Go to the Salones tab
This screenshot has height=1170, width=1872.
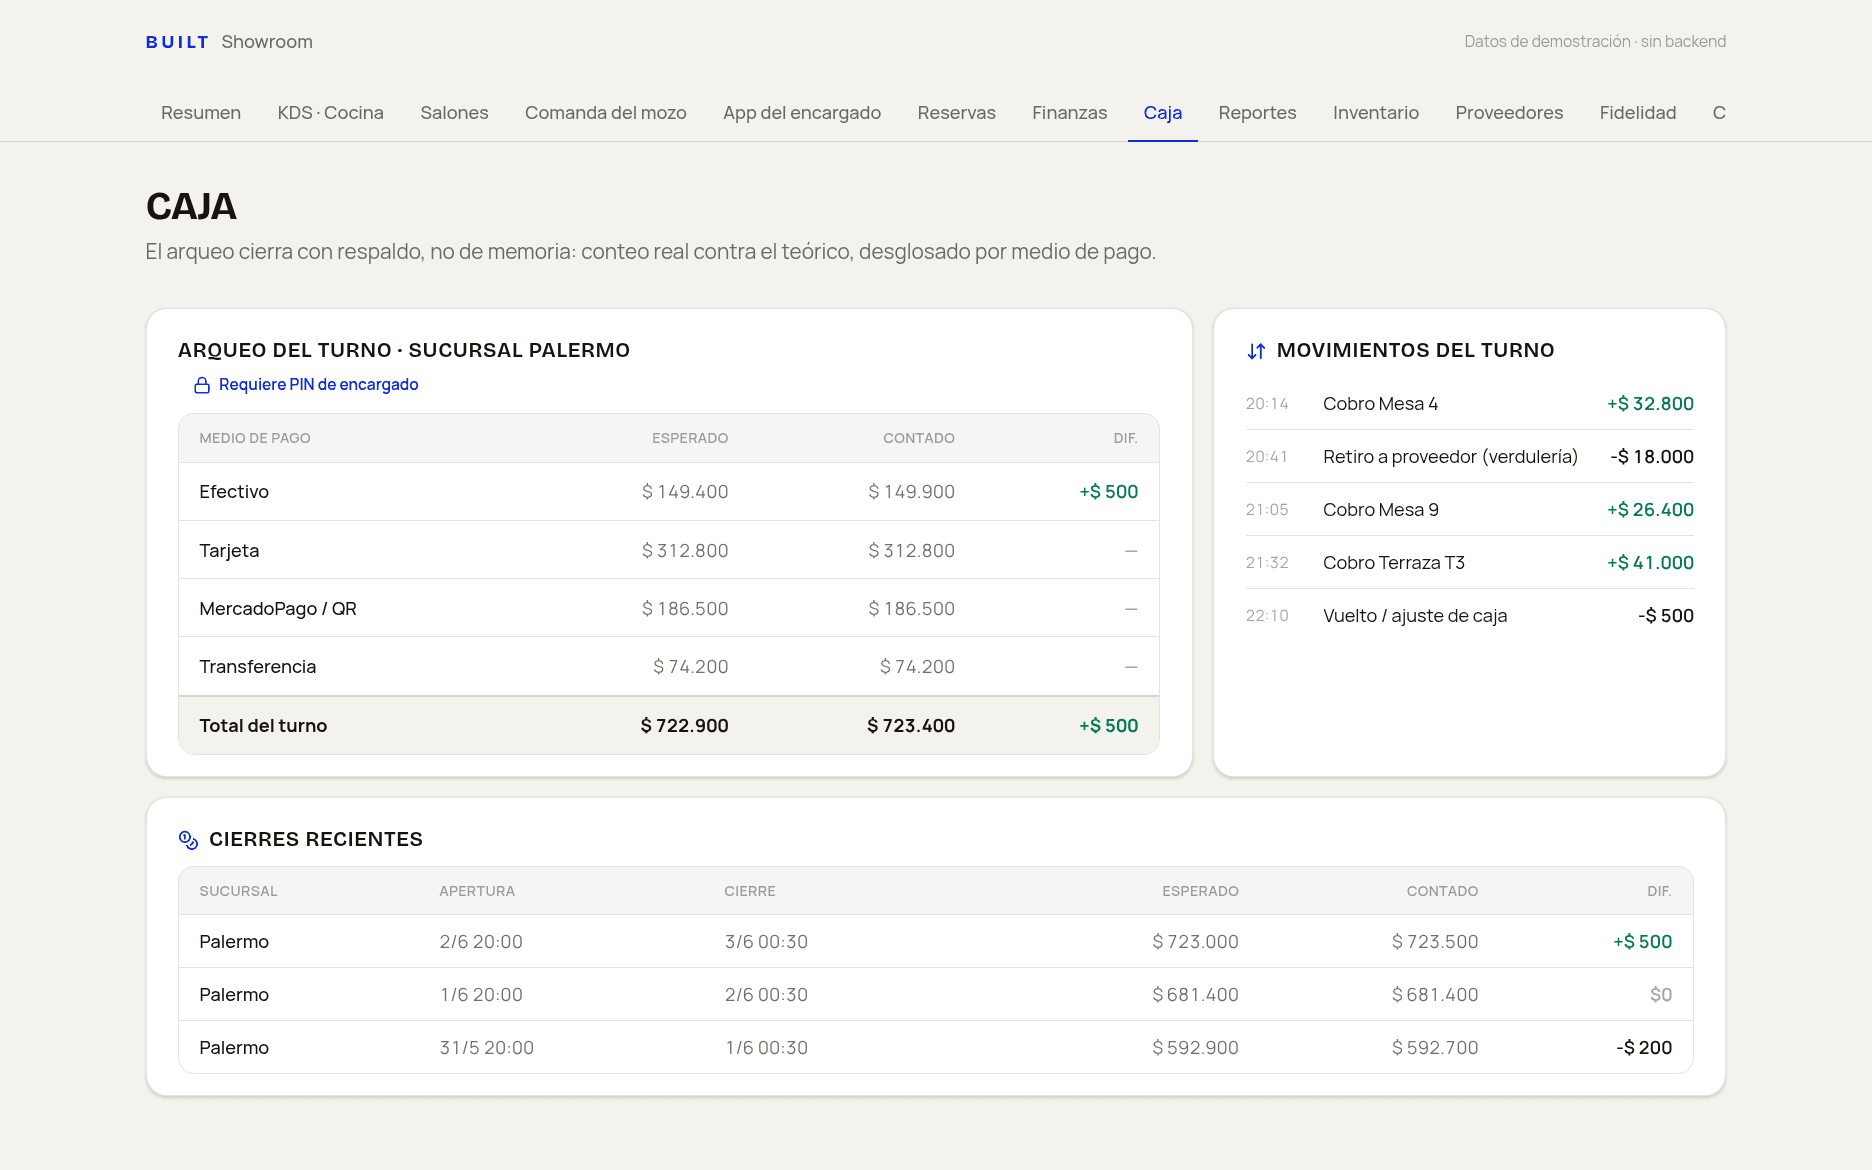pos(454,113)
